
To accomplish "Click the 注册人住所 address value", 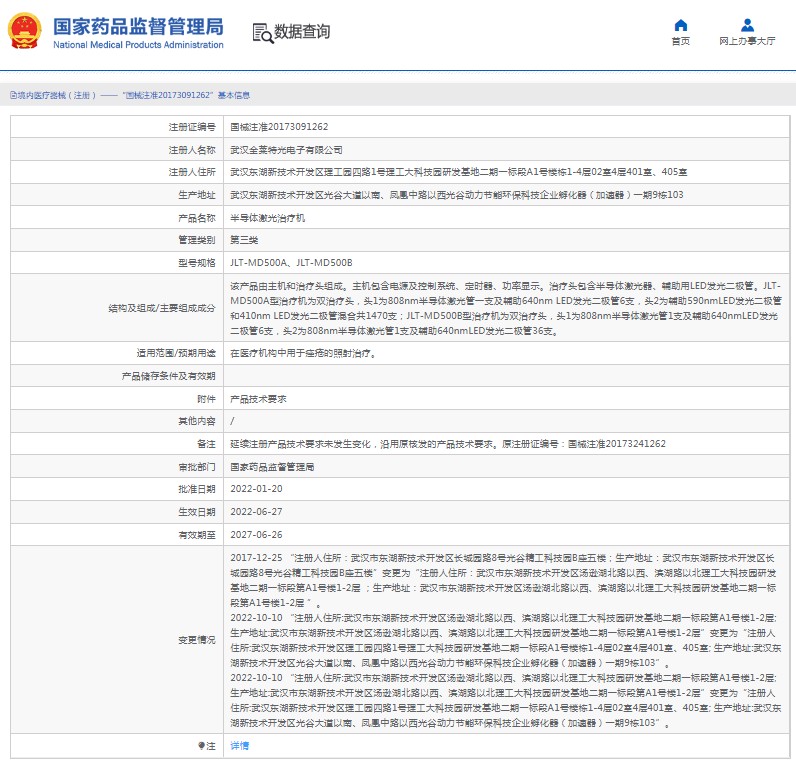I will tap(458, 172).
